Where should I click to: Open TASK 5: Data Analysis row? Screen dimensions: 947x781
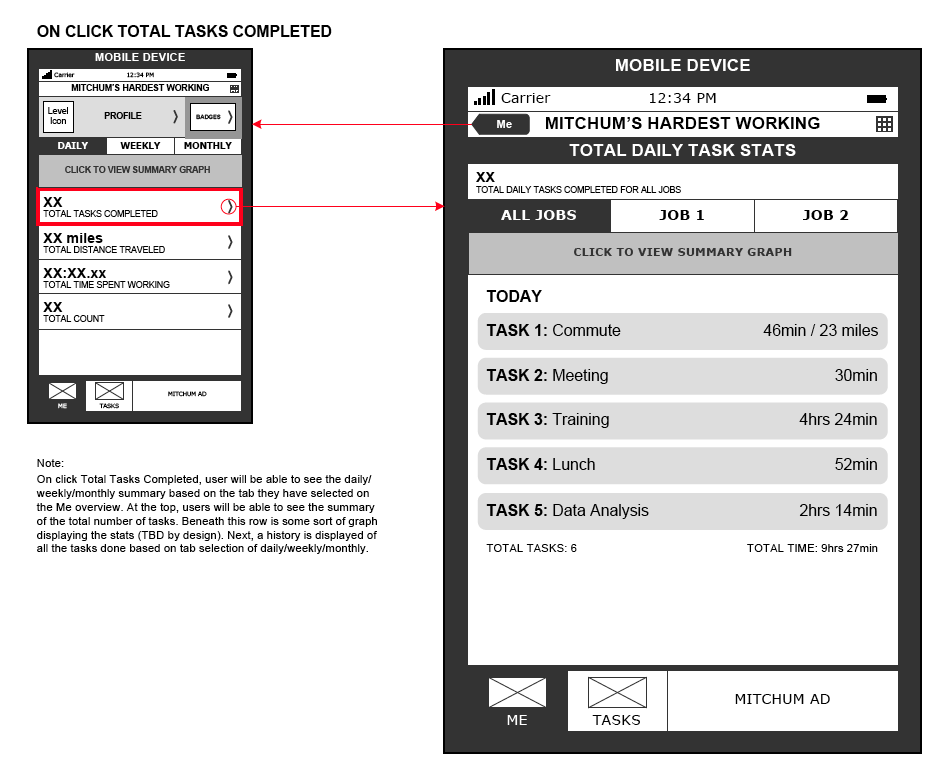[x=682, y=511]
